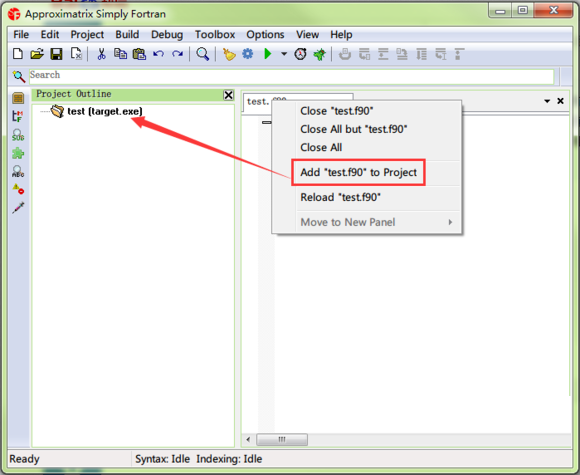Open the Build menu
The image size is (580, 475).
[x=127, y=34]
